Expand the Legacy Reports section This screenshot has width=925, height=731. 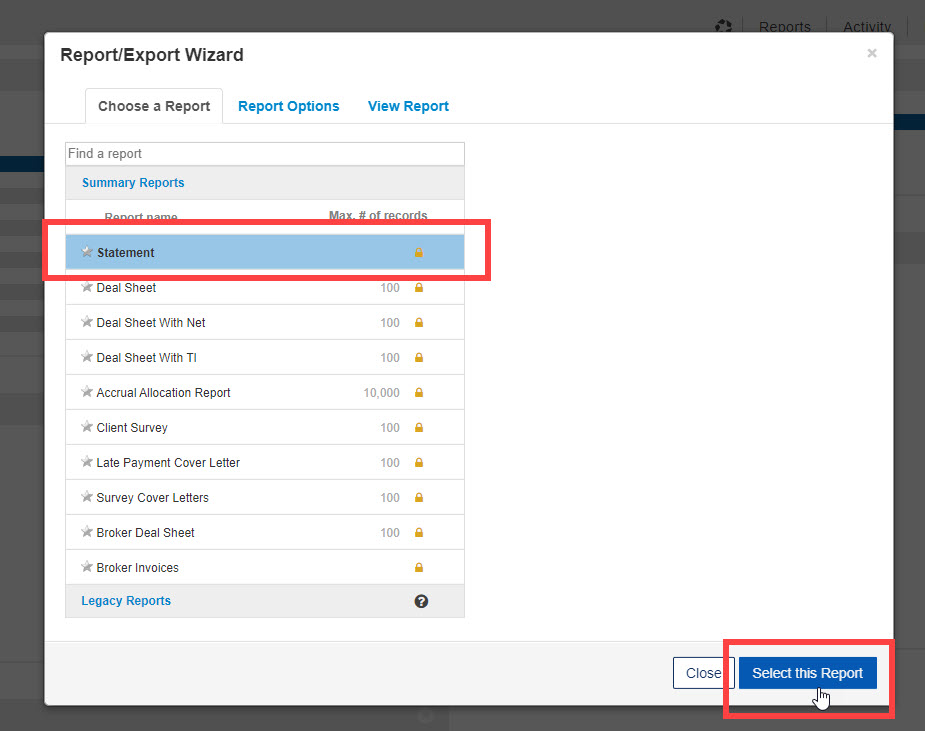126,601
